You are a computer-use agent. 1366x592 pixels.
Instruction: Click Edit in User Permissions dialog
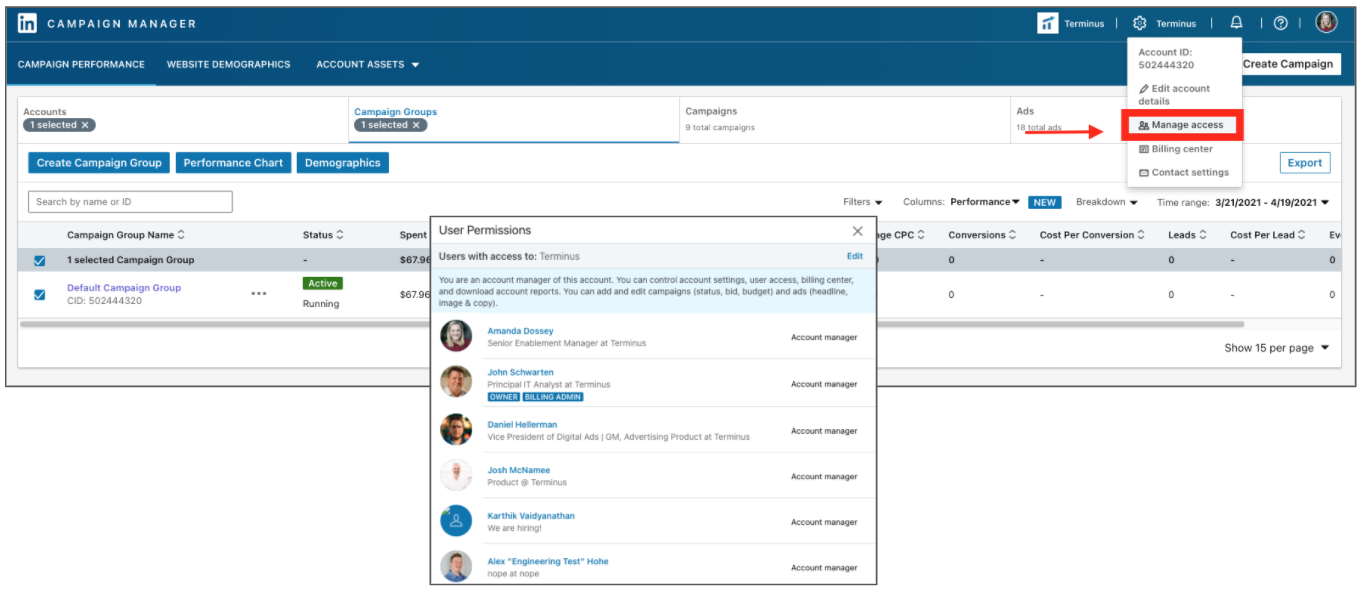855,256
